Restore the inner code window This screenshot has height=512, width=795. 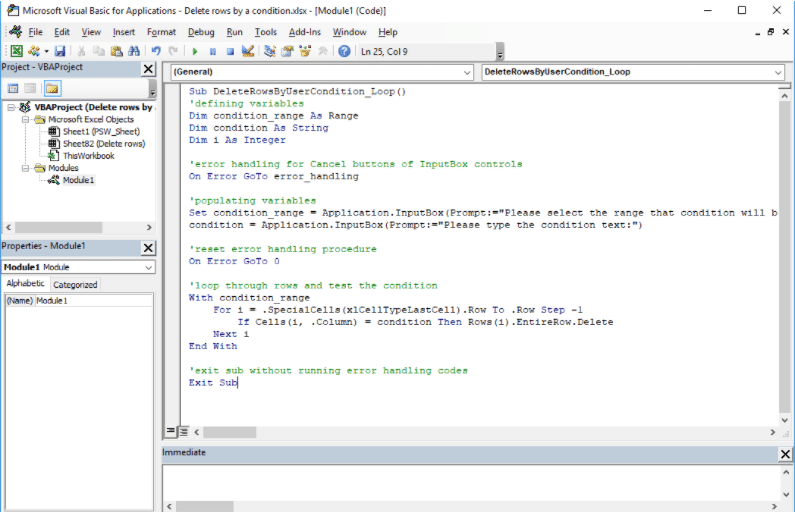[771, 32]
